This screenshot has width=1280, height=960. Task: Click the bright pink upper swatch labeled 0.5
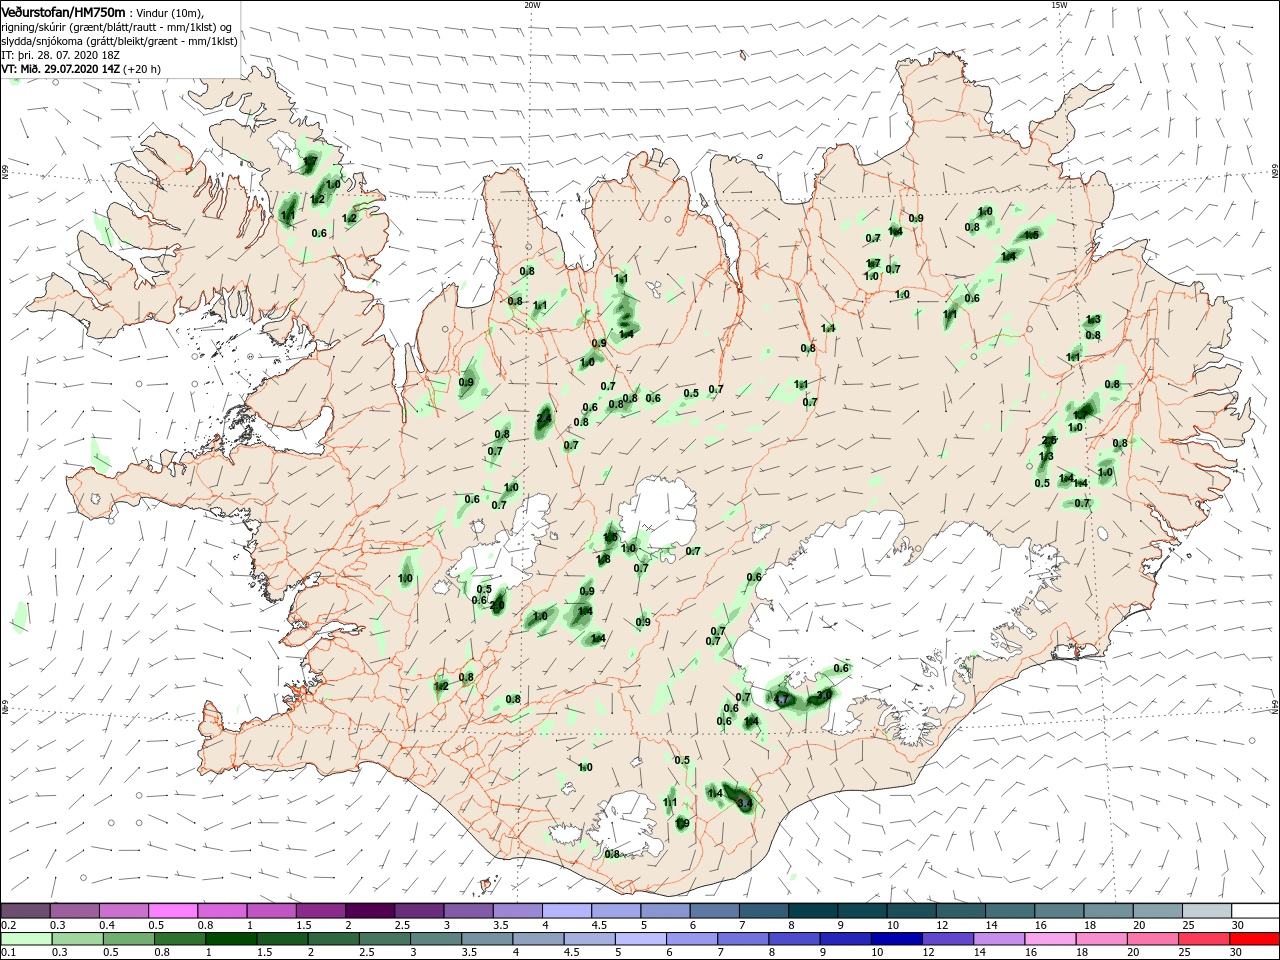tap(172, 910)
